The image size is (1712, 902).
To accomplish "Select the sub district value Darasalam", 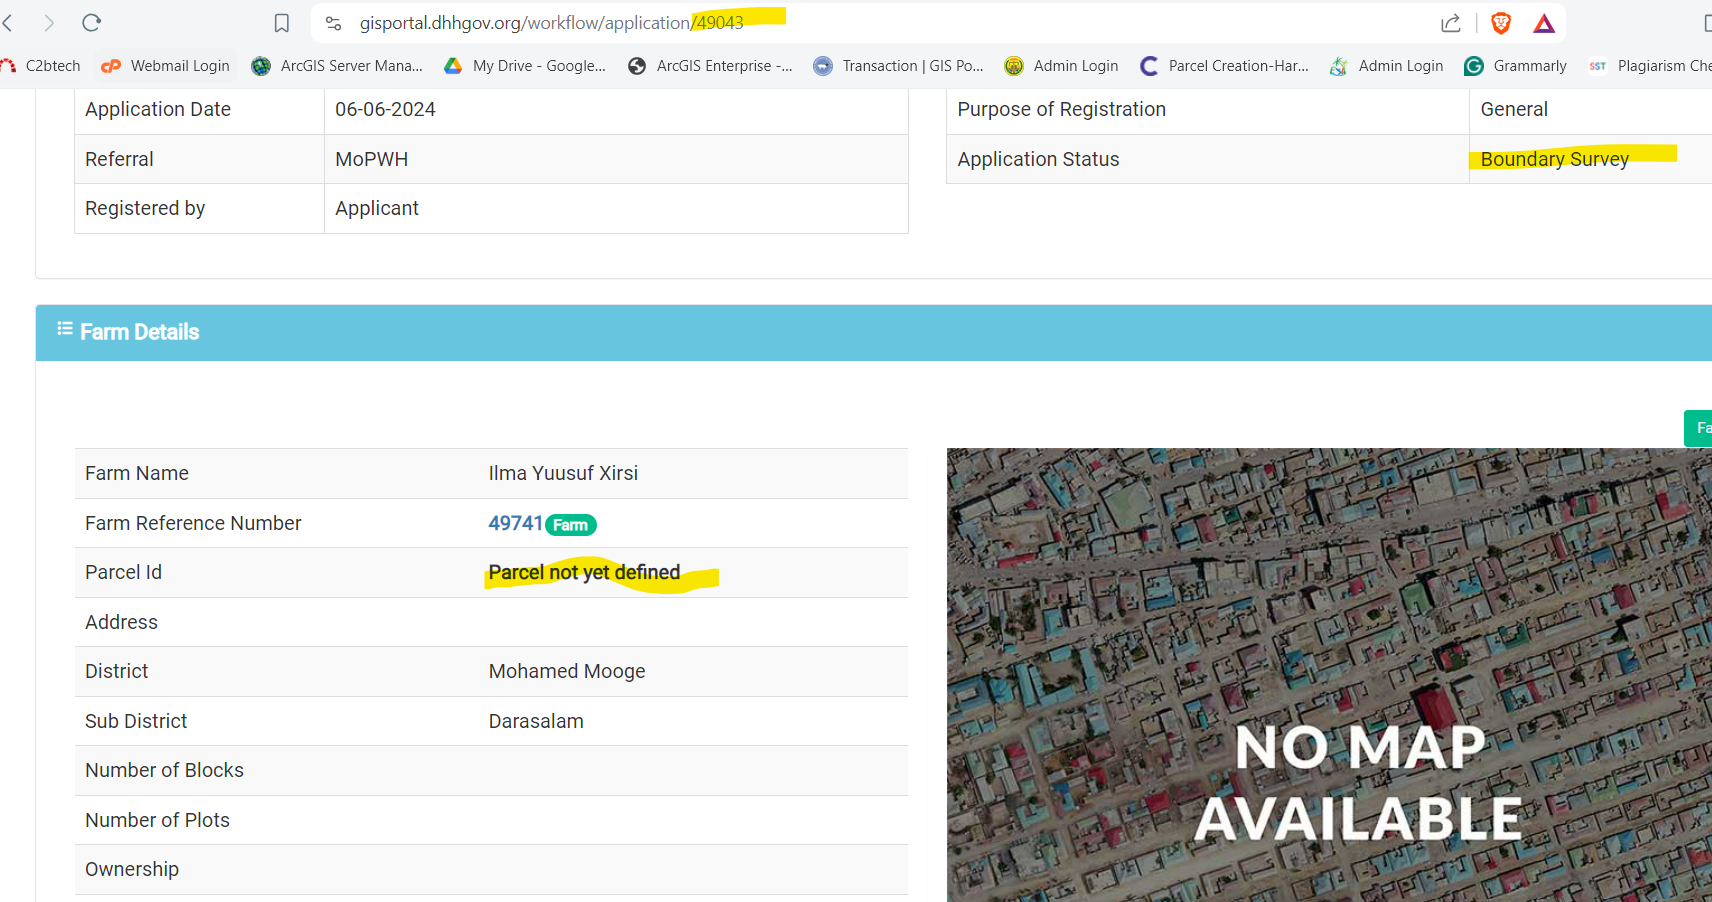I will coord(536,721).
